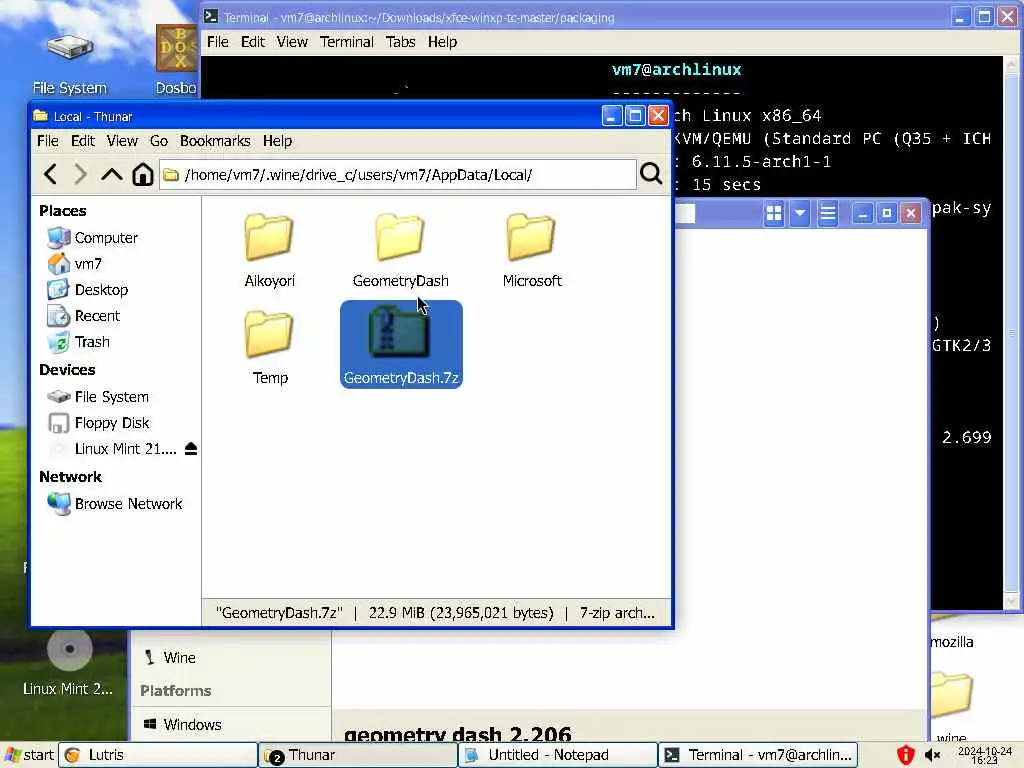
Task: Open Browse Network in sidebar
Action: 115,504
